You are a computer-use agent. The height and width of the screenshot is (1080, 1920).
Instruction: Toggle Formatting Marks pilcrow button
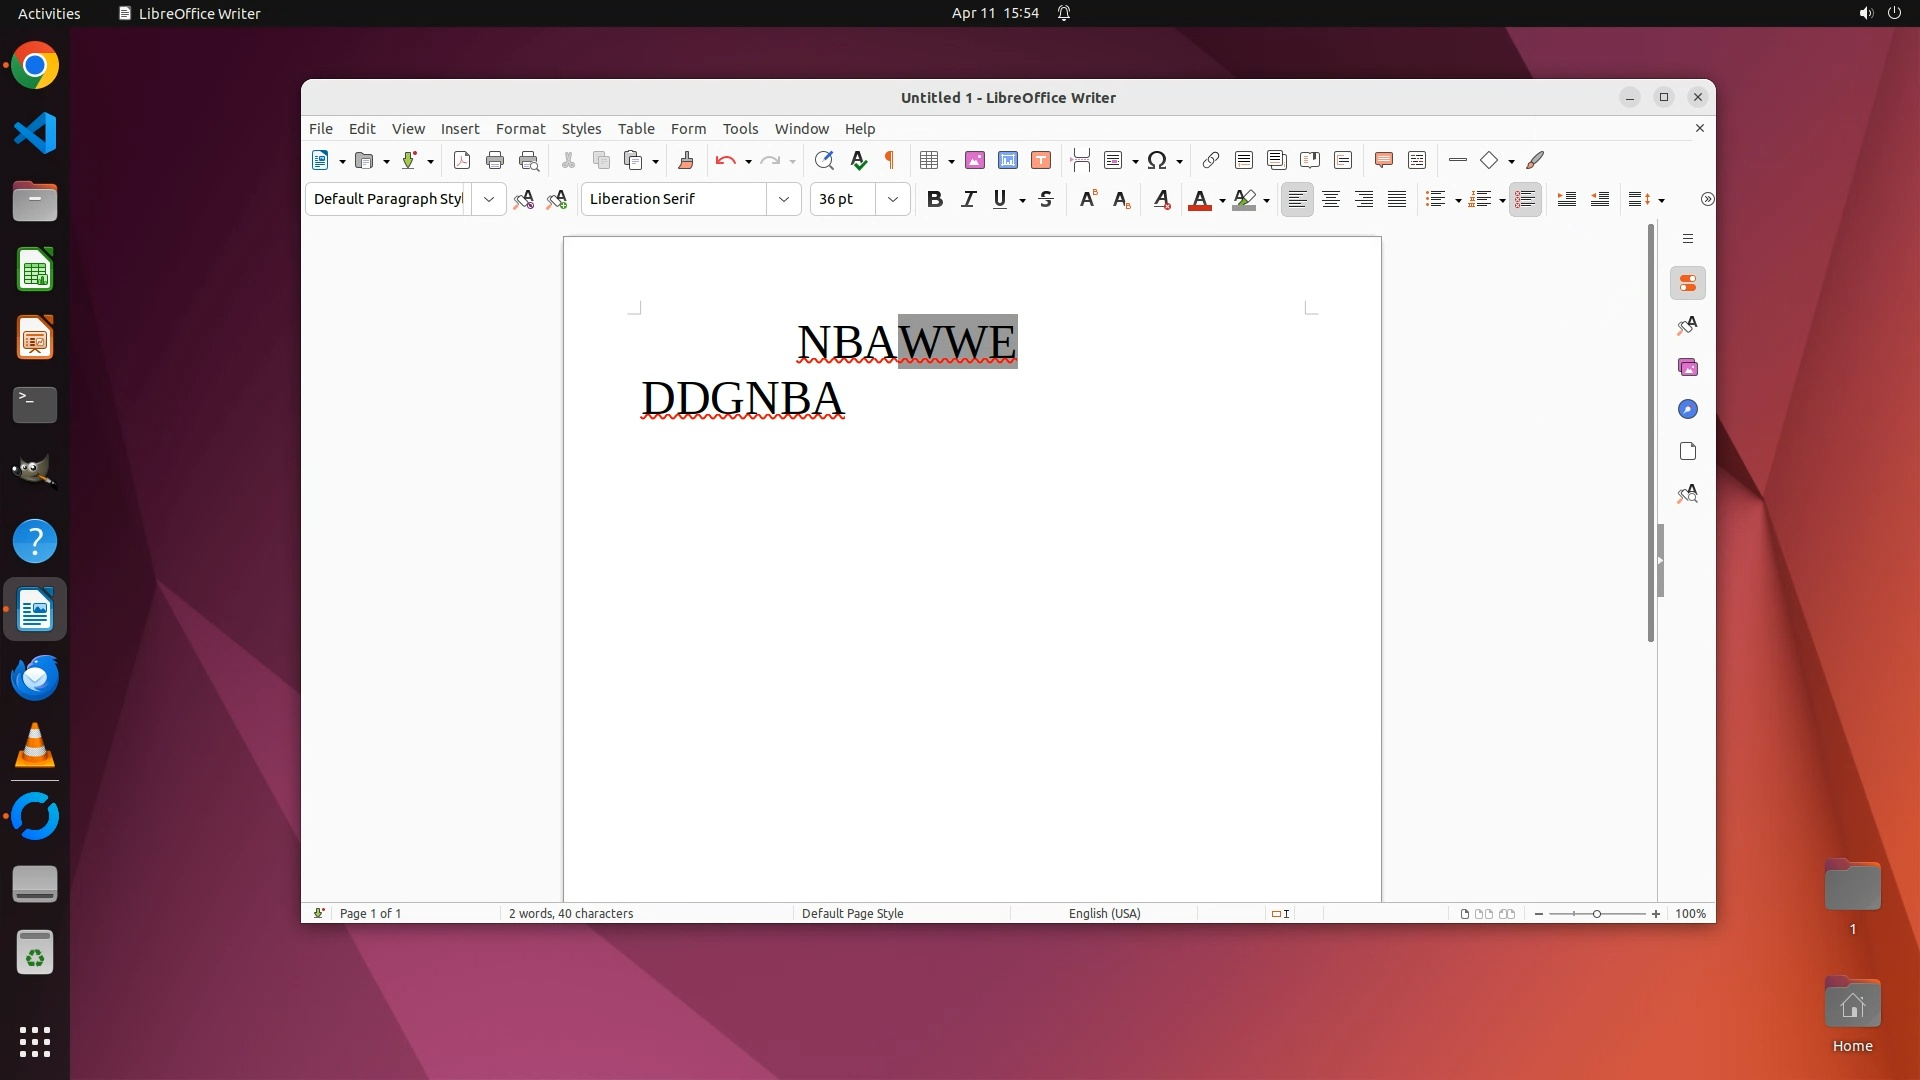(x=890, y=160)
